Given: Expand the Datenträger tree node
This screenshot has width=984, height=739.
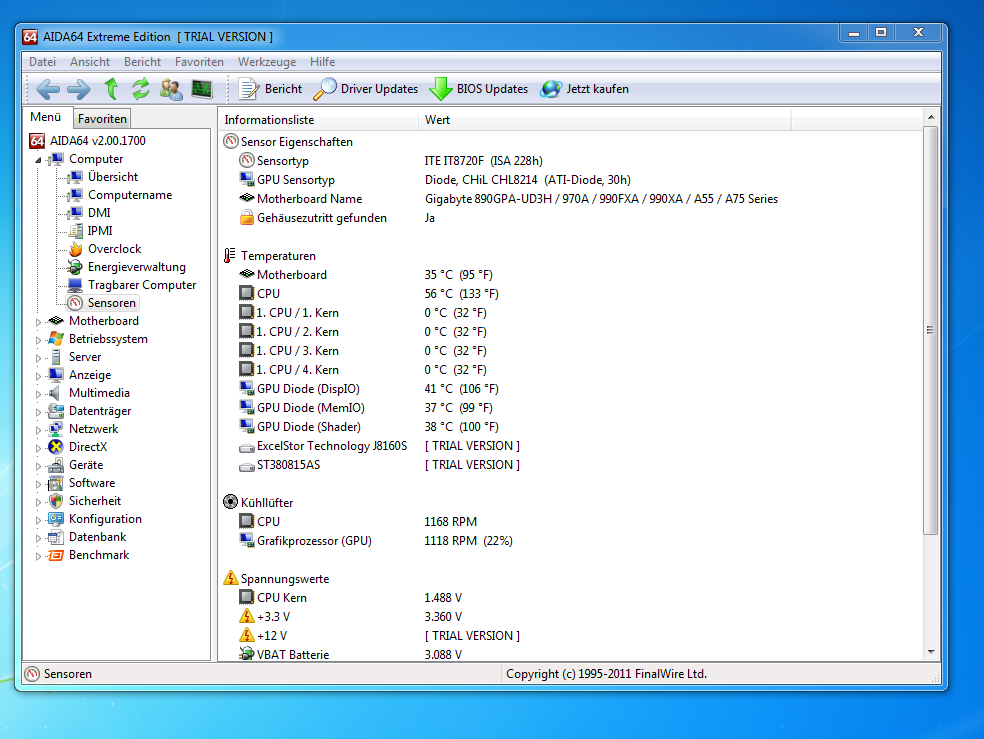Looking at the screenshot, I should [38, 412].
